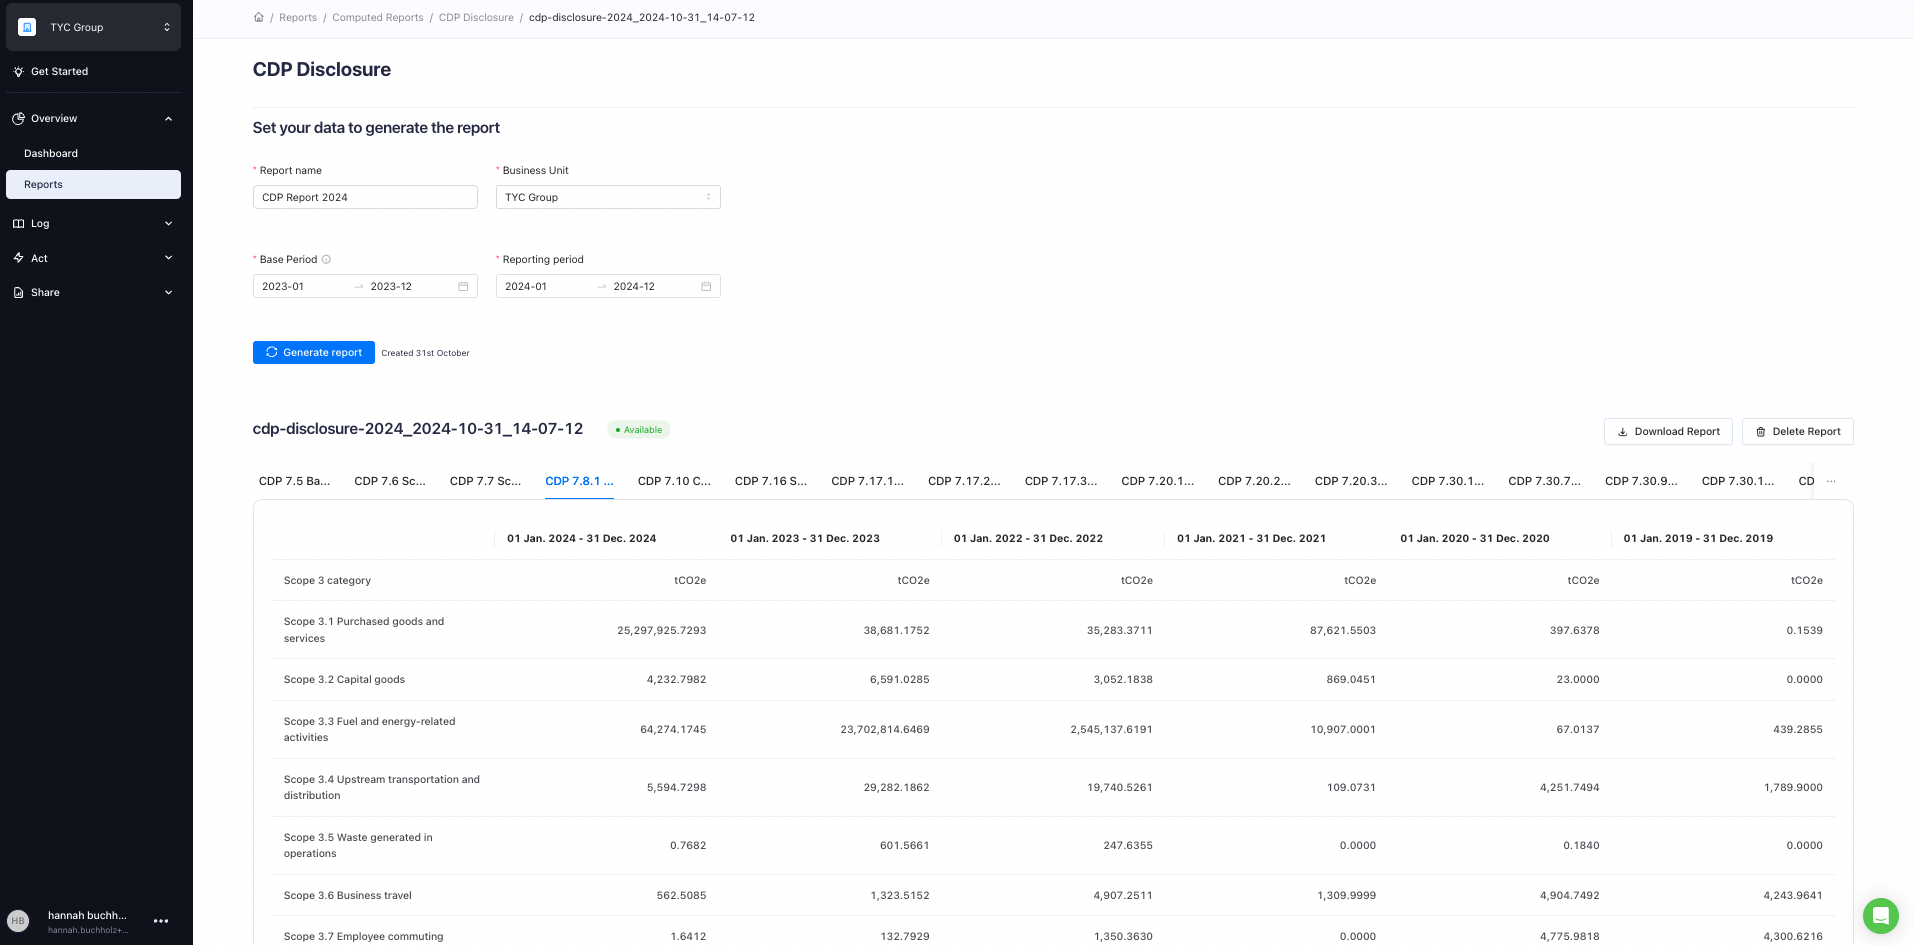Expand the Act section
This screenshot has width=1914, height=945.
tap(168, 258)
